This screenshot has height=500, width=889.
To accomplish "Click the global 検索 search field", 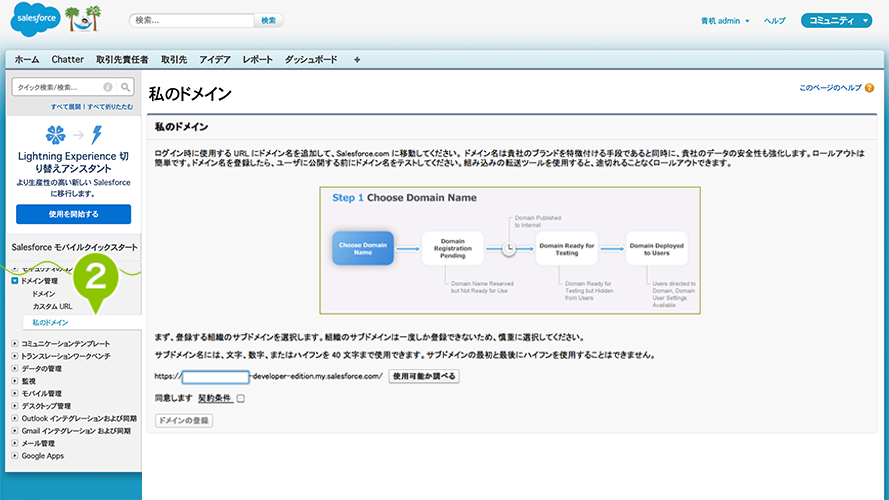I will tap(191, 20).
